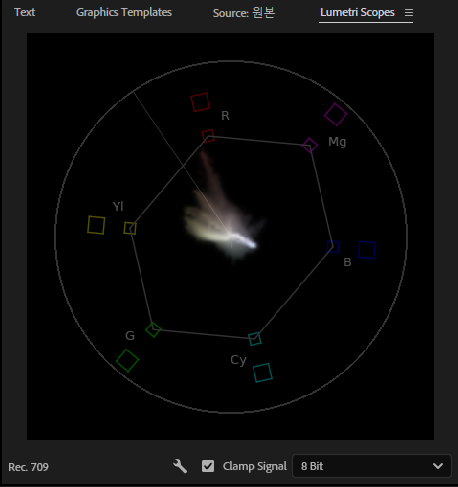Screen dimensions: 458x487
Task: Click the Rec. 709 colorspace label
Action: tap(29, 467)
